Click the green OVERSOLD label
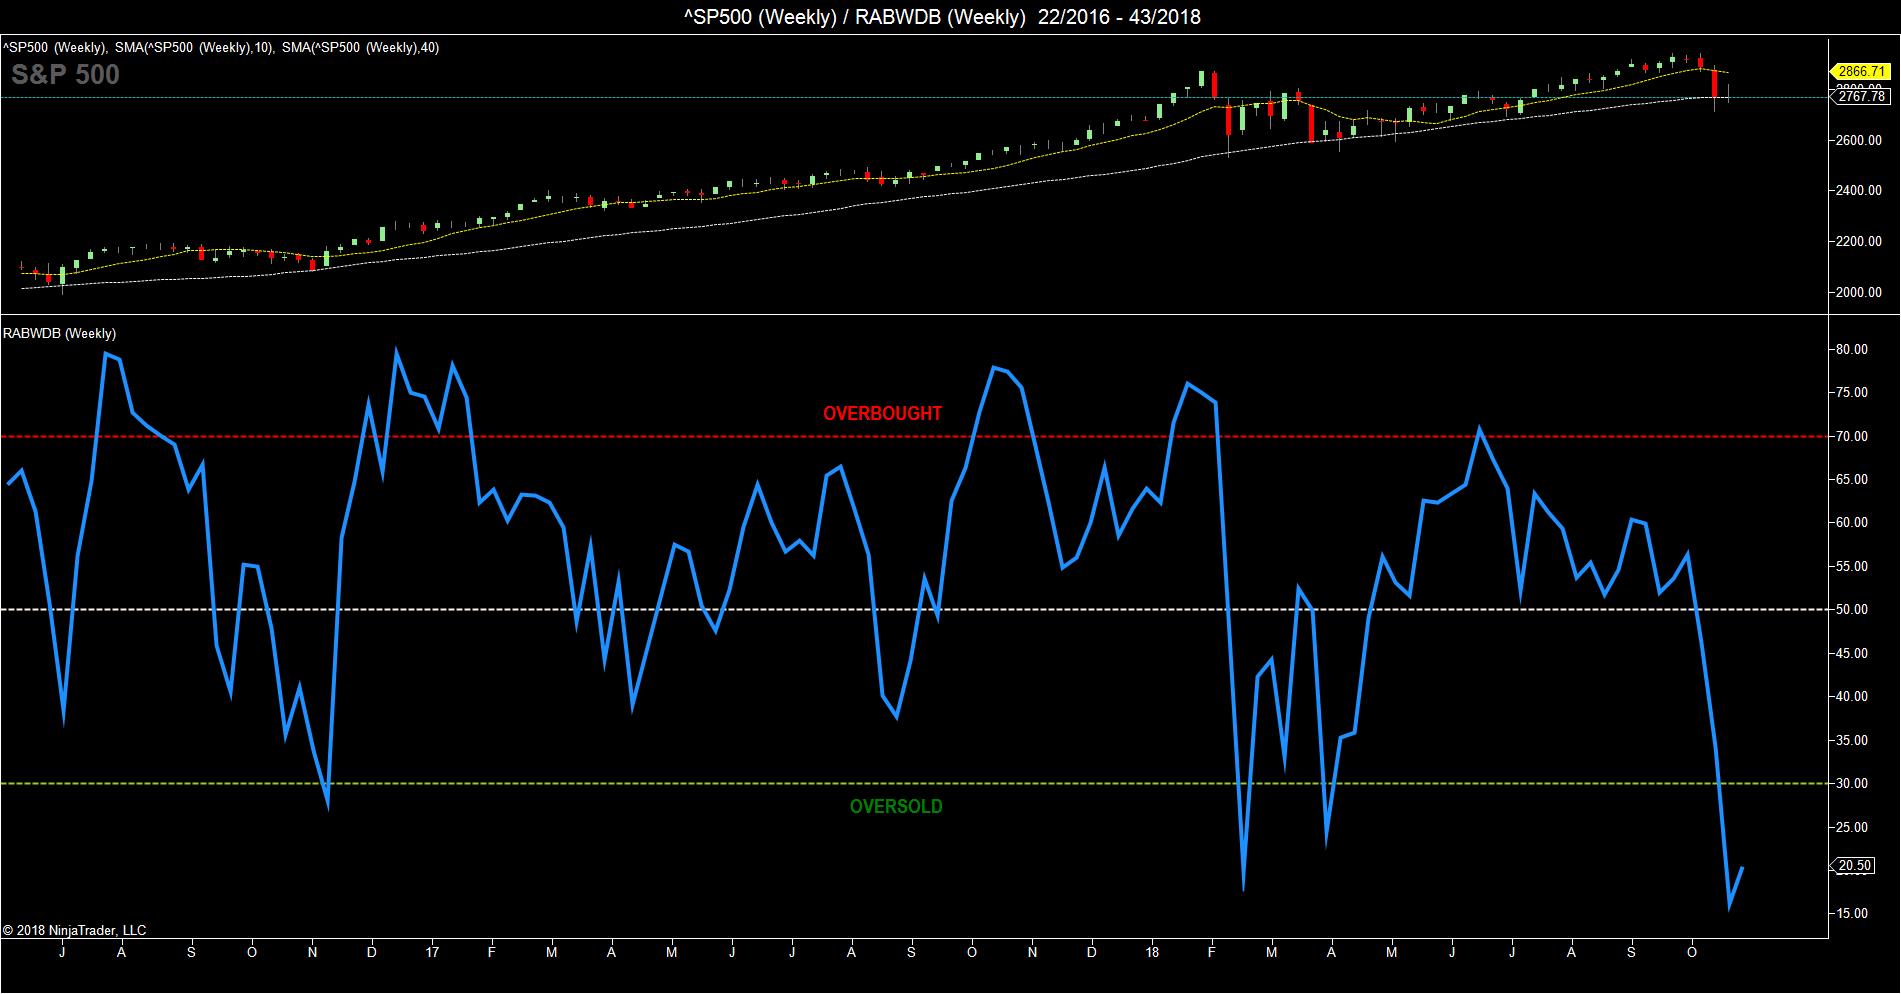1901x994 pixels. tap(896, 807)
